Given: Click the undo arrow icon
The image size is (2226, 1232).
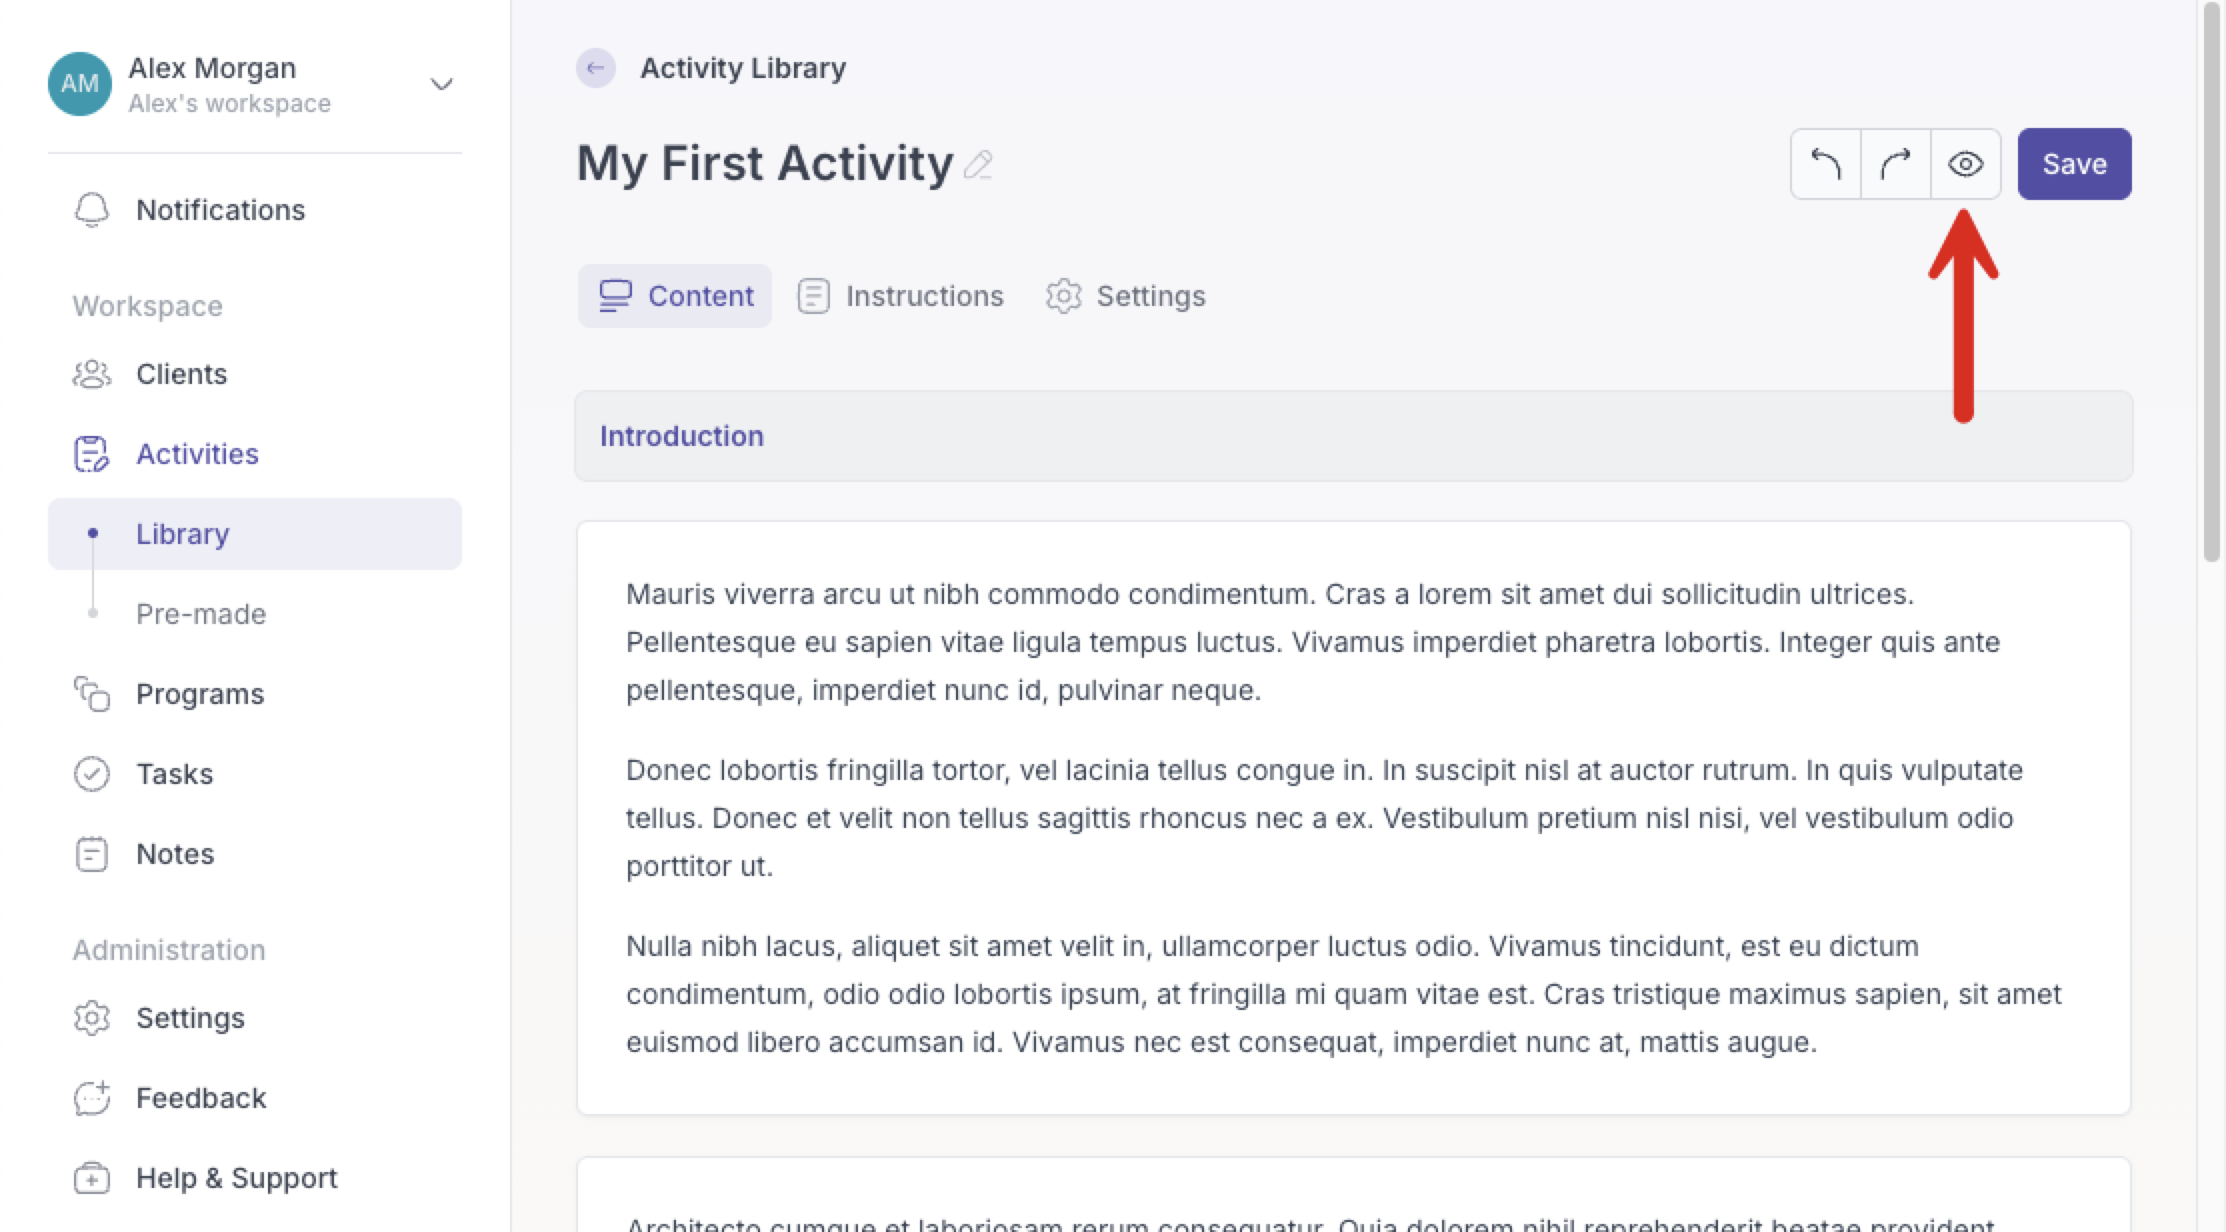Looking at the screenshot, I should click(1826, 164).
